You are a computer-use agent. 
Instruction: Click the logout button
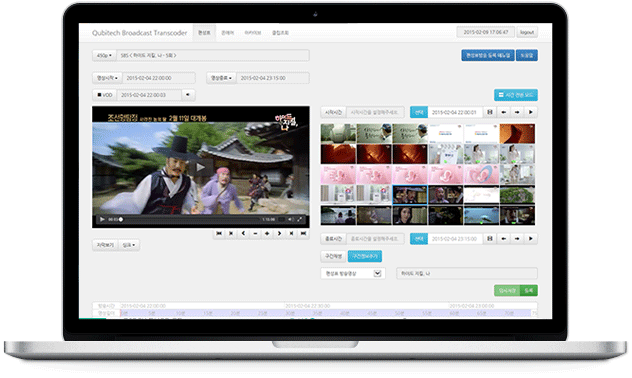(527, 32)
